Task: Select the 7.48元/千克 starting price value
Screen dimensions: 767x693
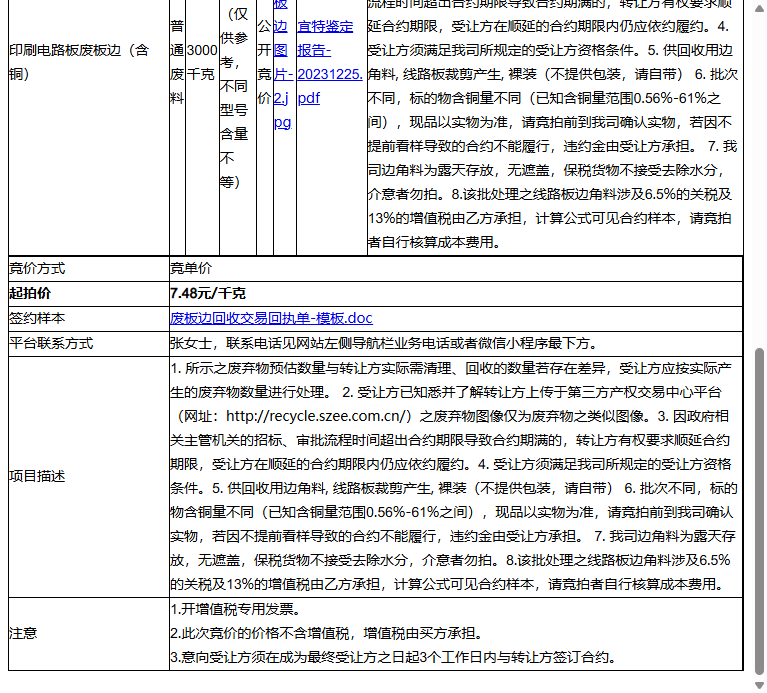Action: [207, 293]
